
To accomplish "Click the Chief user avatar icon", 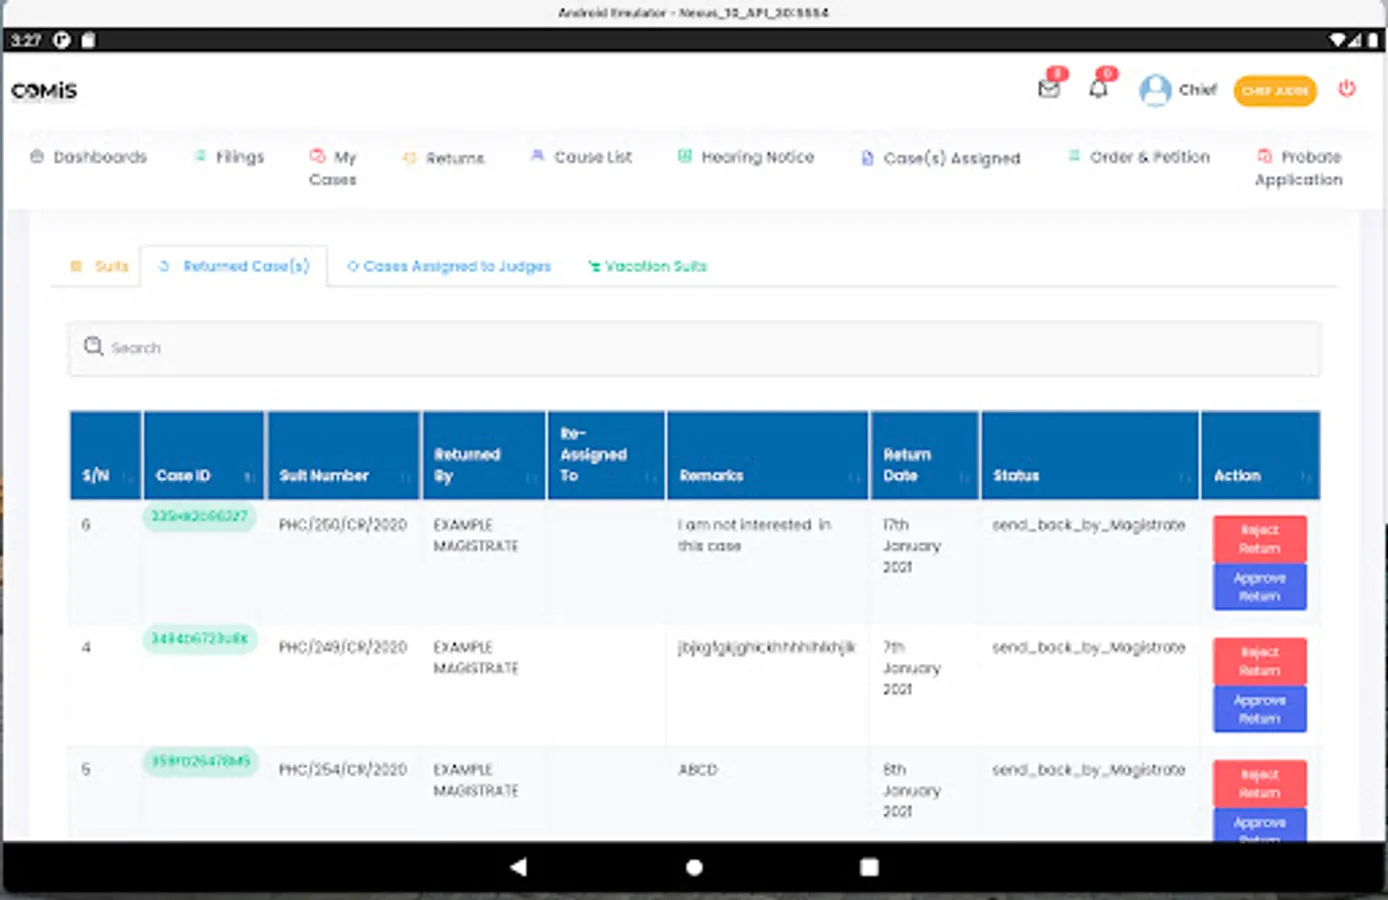I will [1155, 90].
